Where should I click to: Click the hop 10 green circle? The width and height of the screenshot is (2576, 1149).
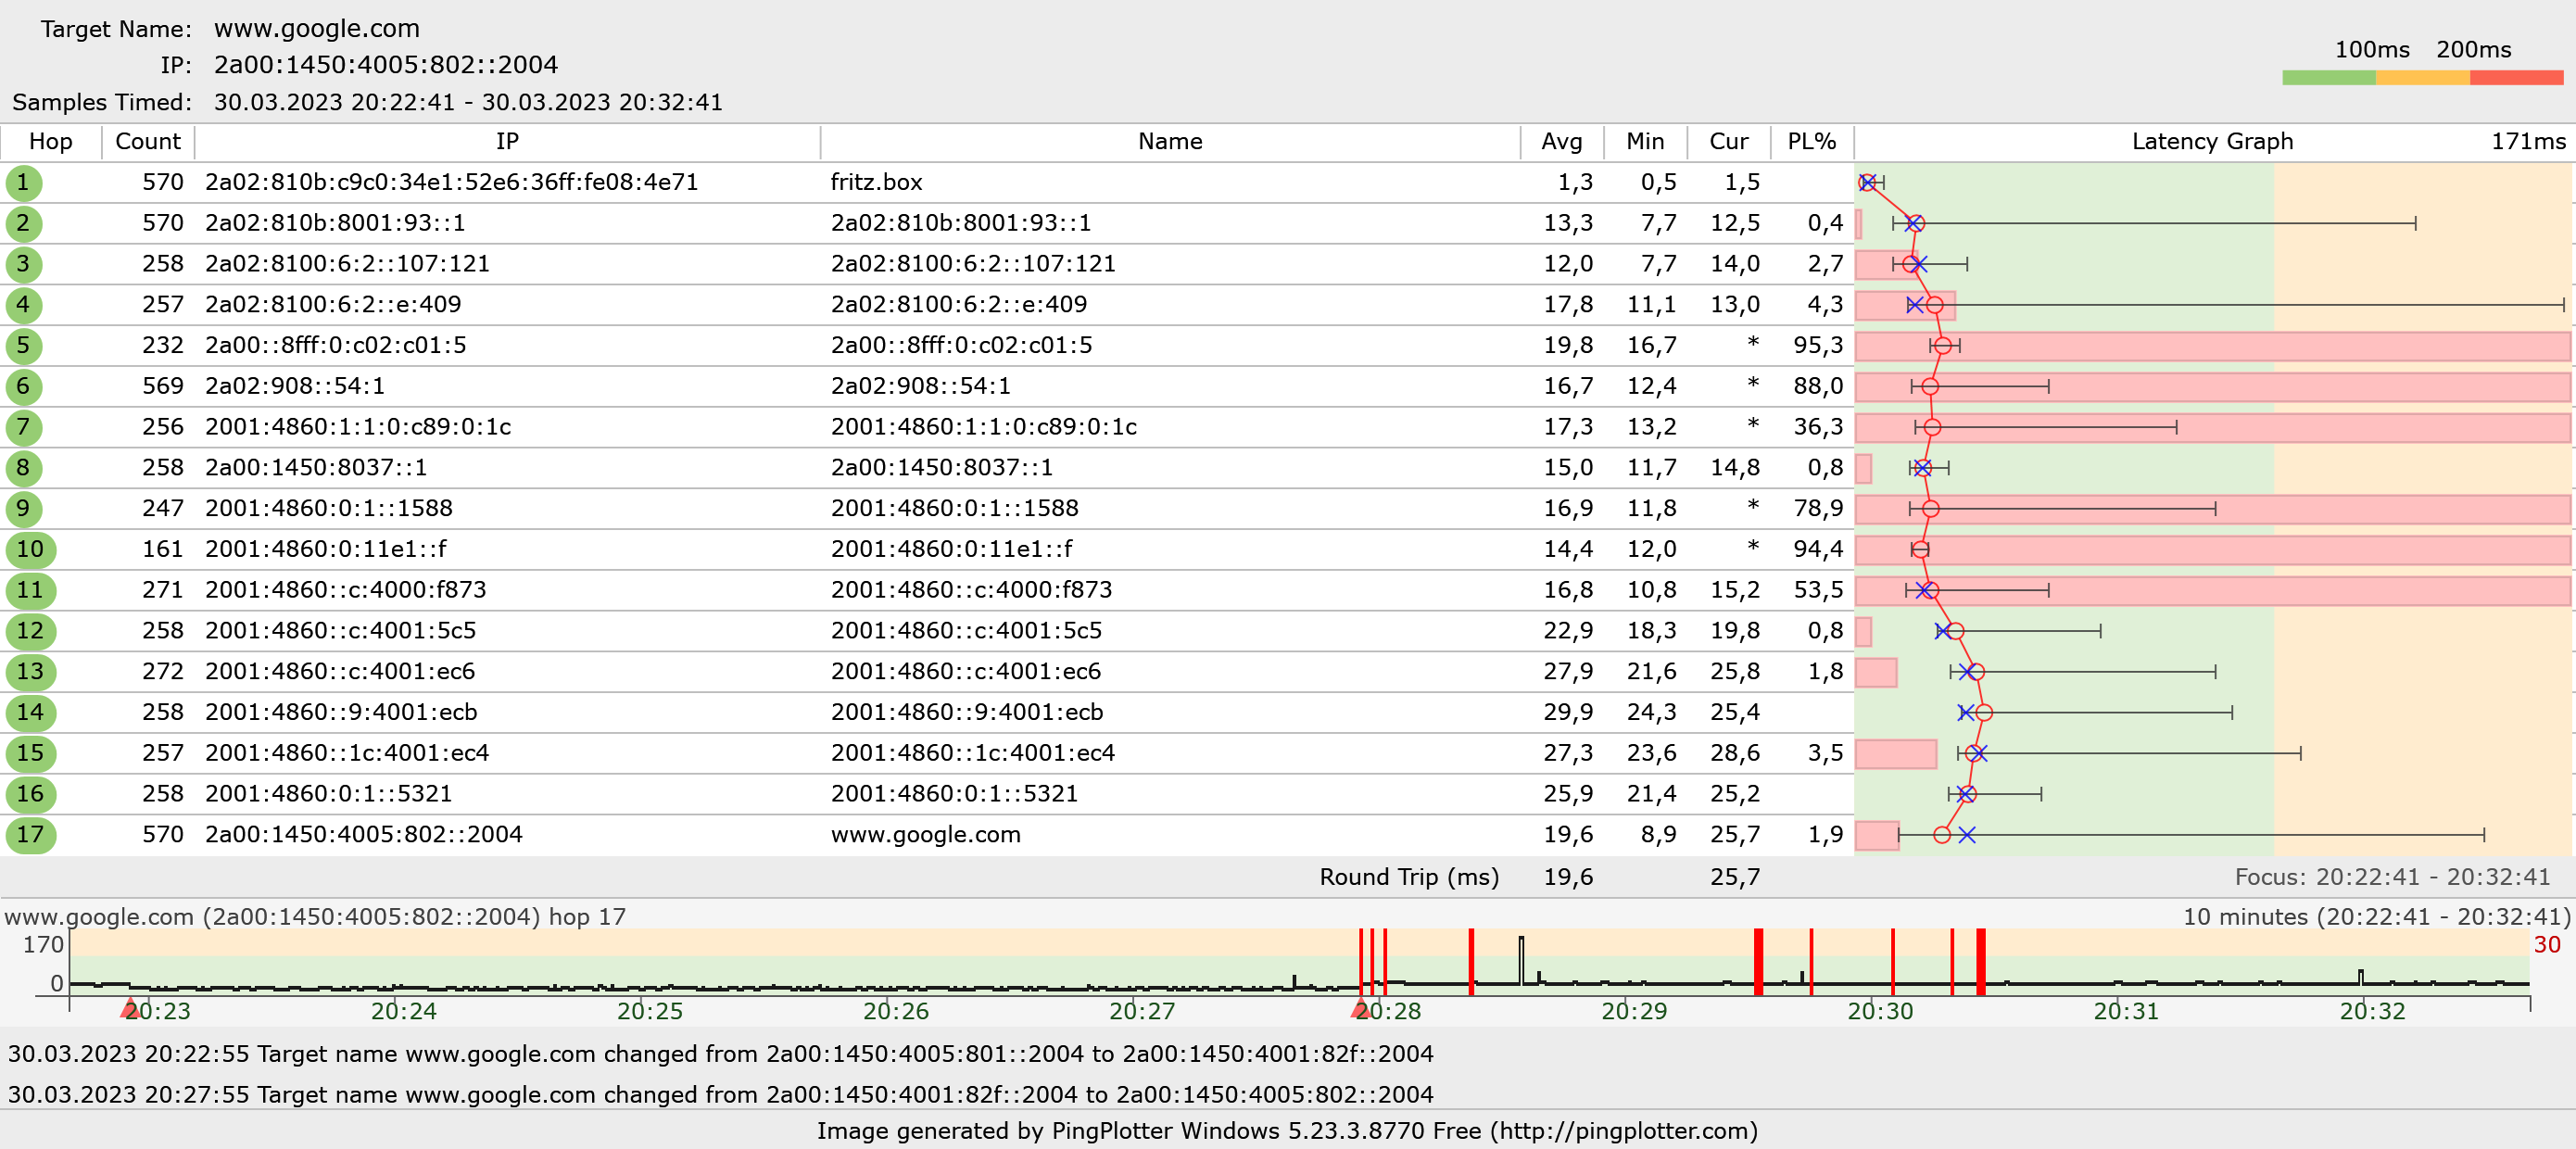coord(30,550)
